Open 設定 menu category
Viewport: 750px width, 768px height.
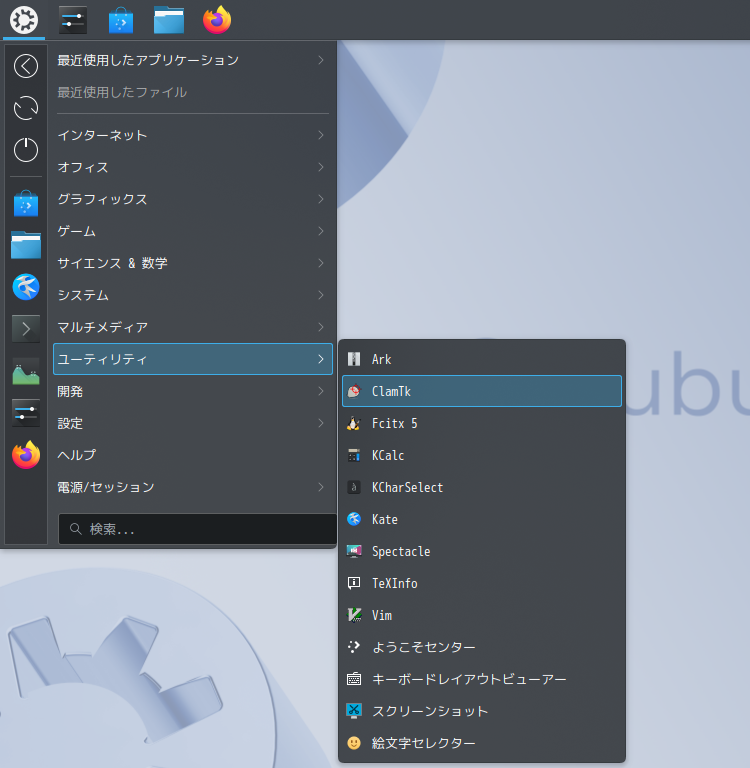point(193,423)
